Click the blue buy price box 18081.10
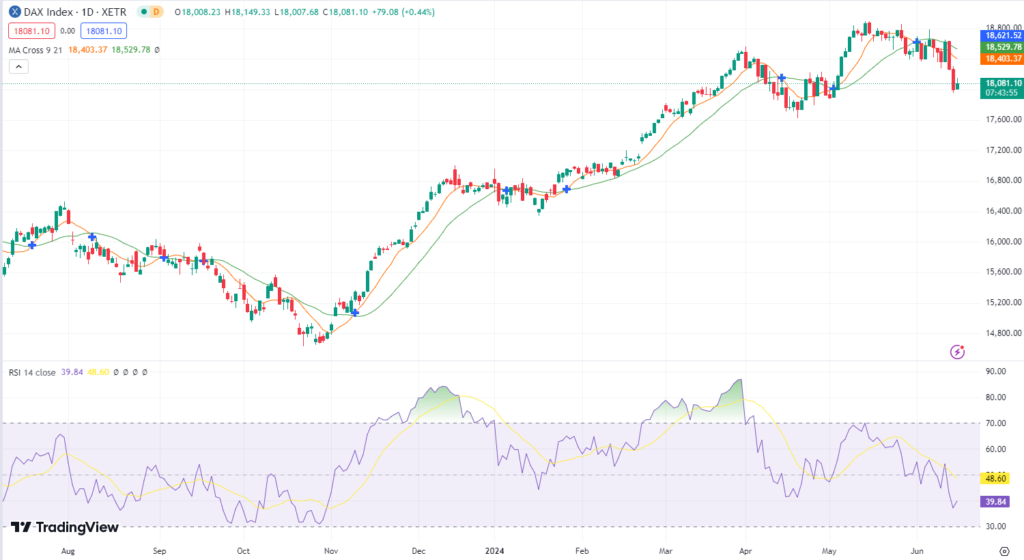This screenshot has height=560, width=1024. 103,31
